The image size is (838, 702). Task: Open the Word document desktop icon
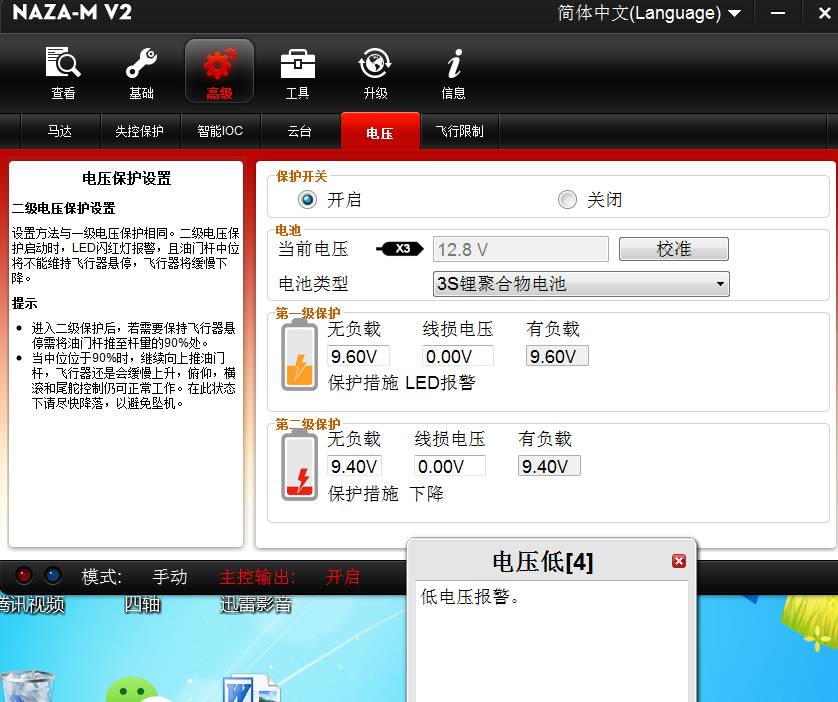[x=251, y=689]
